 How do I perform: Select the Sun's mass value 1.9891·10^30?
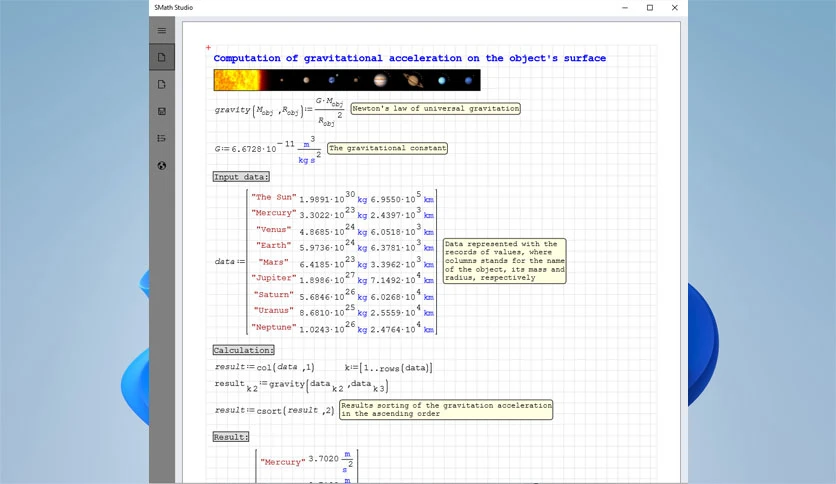point(327,198)
